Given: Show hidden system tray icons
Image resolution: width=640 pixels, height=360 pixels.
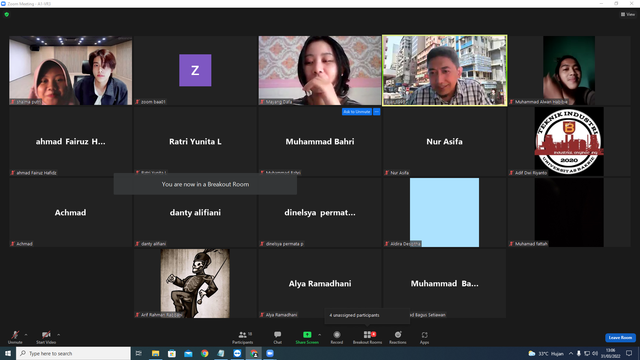Looking at the screenshot, I should click(571, 353).
